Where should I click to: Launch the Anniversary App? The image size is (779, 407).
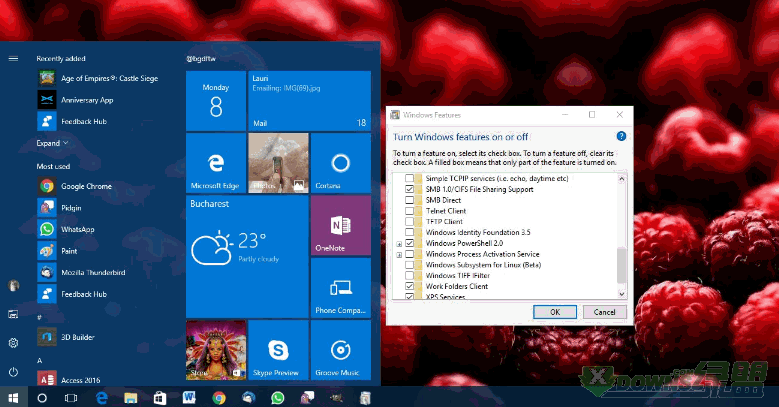(x=76, y=100)
